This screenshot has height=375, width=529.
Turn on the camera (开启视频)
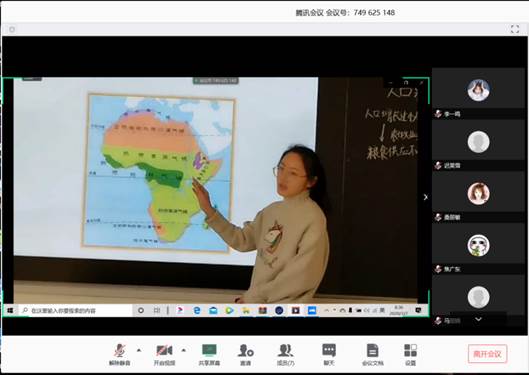coord(164,355)
